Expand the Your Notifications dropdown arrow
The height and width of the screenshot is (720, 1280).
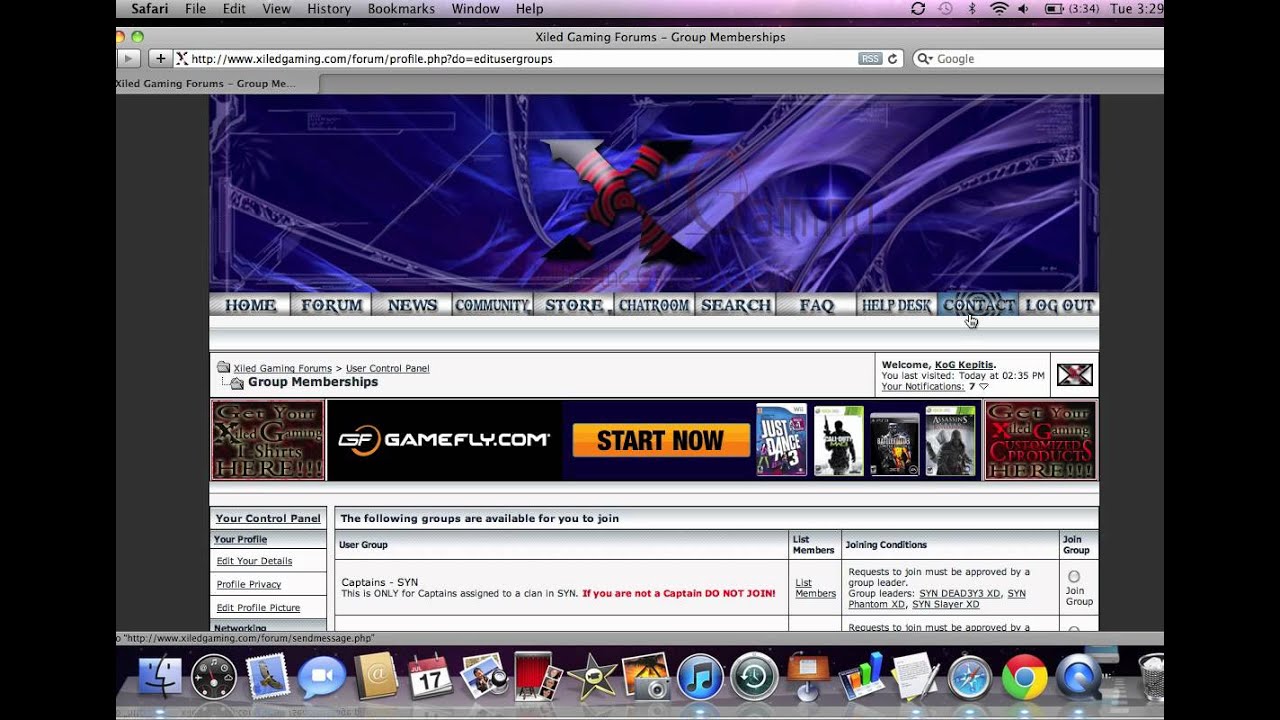[984, 387]
